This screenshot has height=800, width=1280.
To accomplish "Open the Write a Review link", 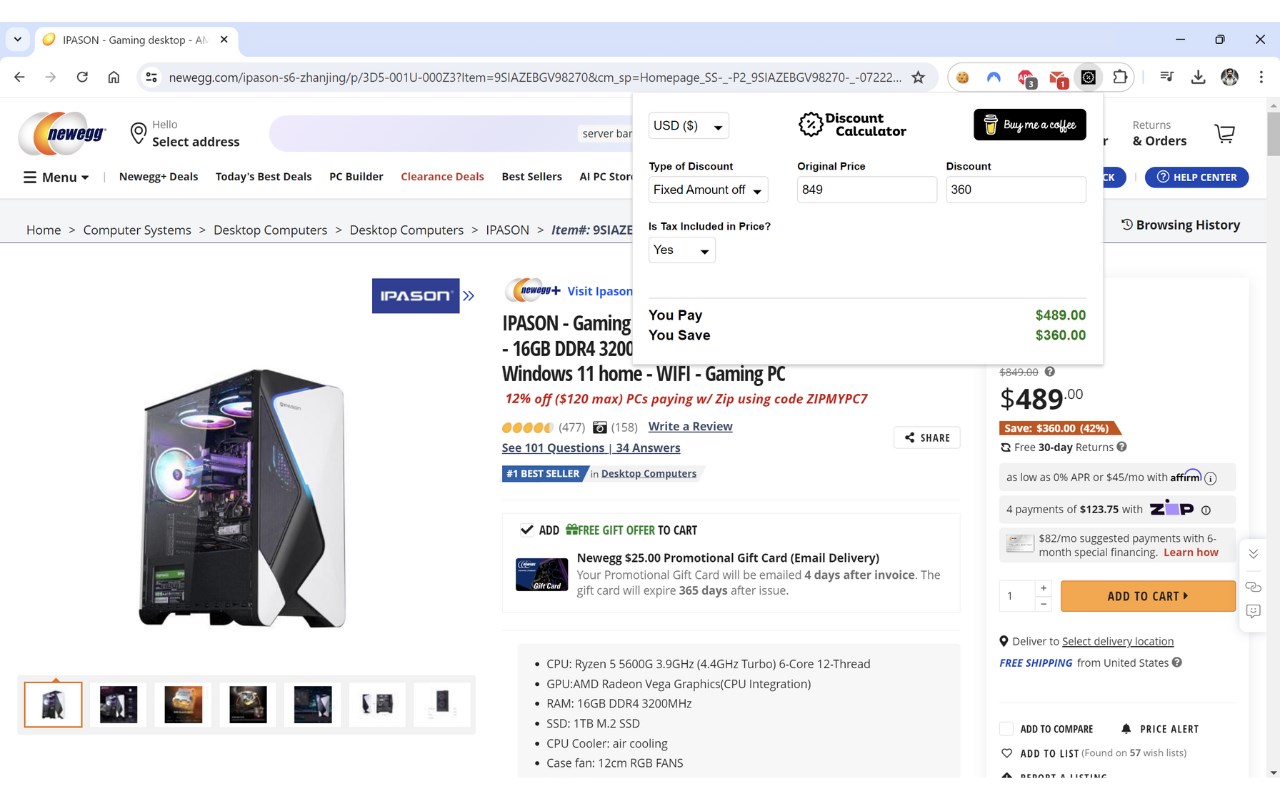I will 690,427.
